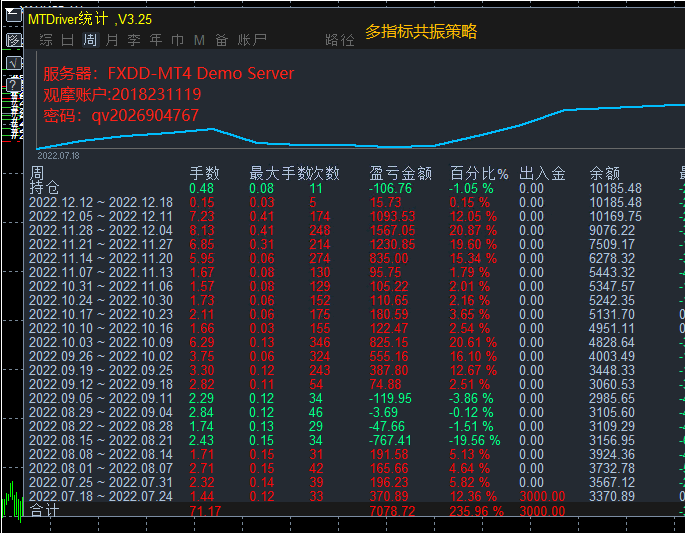685x533 pixels.
Task: Open the 账户 account tab
Action: [x=253, y=40]
